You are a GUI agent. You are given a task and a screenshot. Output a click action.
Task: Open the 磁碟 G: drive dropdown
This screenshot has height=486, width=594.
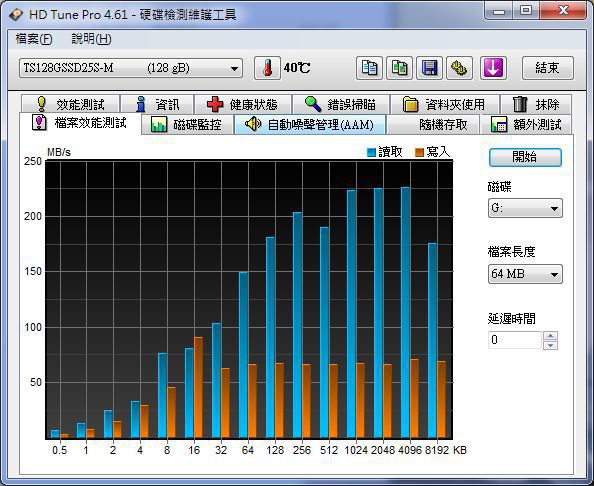click(525, 208)
